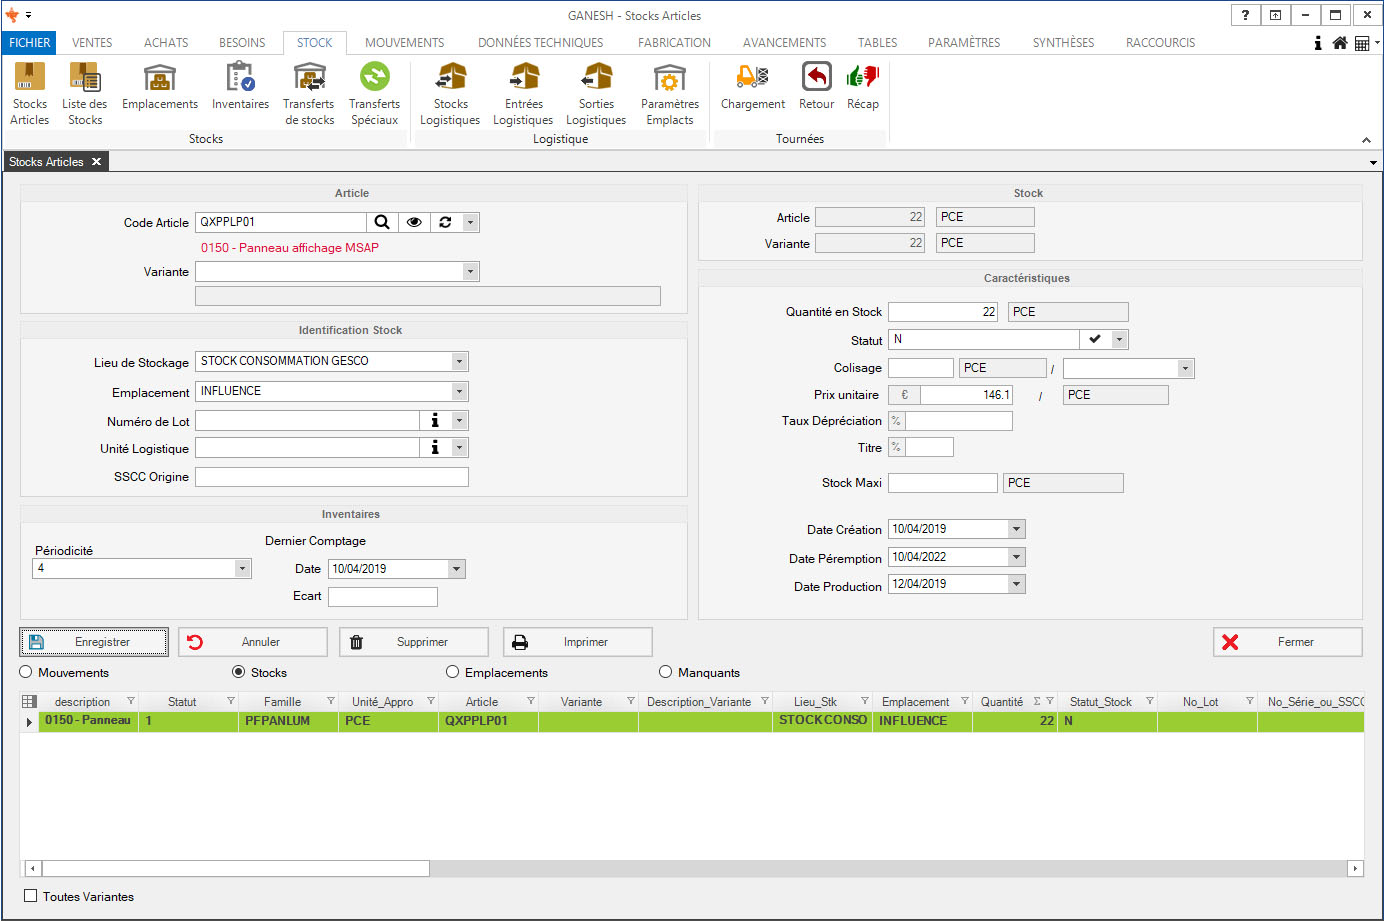The height and width of the screenshot is (921, 1384).
Task: Click the horizontal scrollbar of the grid
Action: coord(236,868)
